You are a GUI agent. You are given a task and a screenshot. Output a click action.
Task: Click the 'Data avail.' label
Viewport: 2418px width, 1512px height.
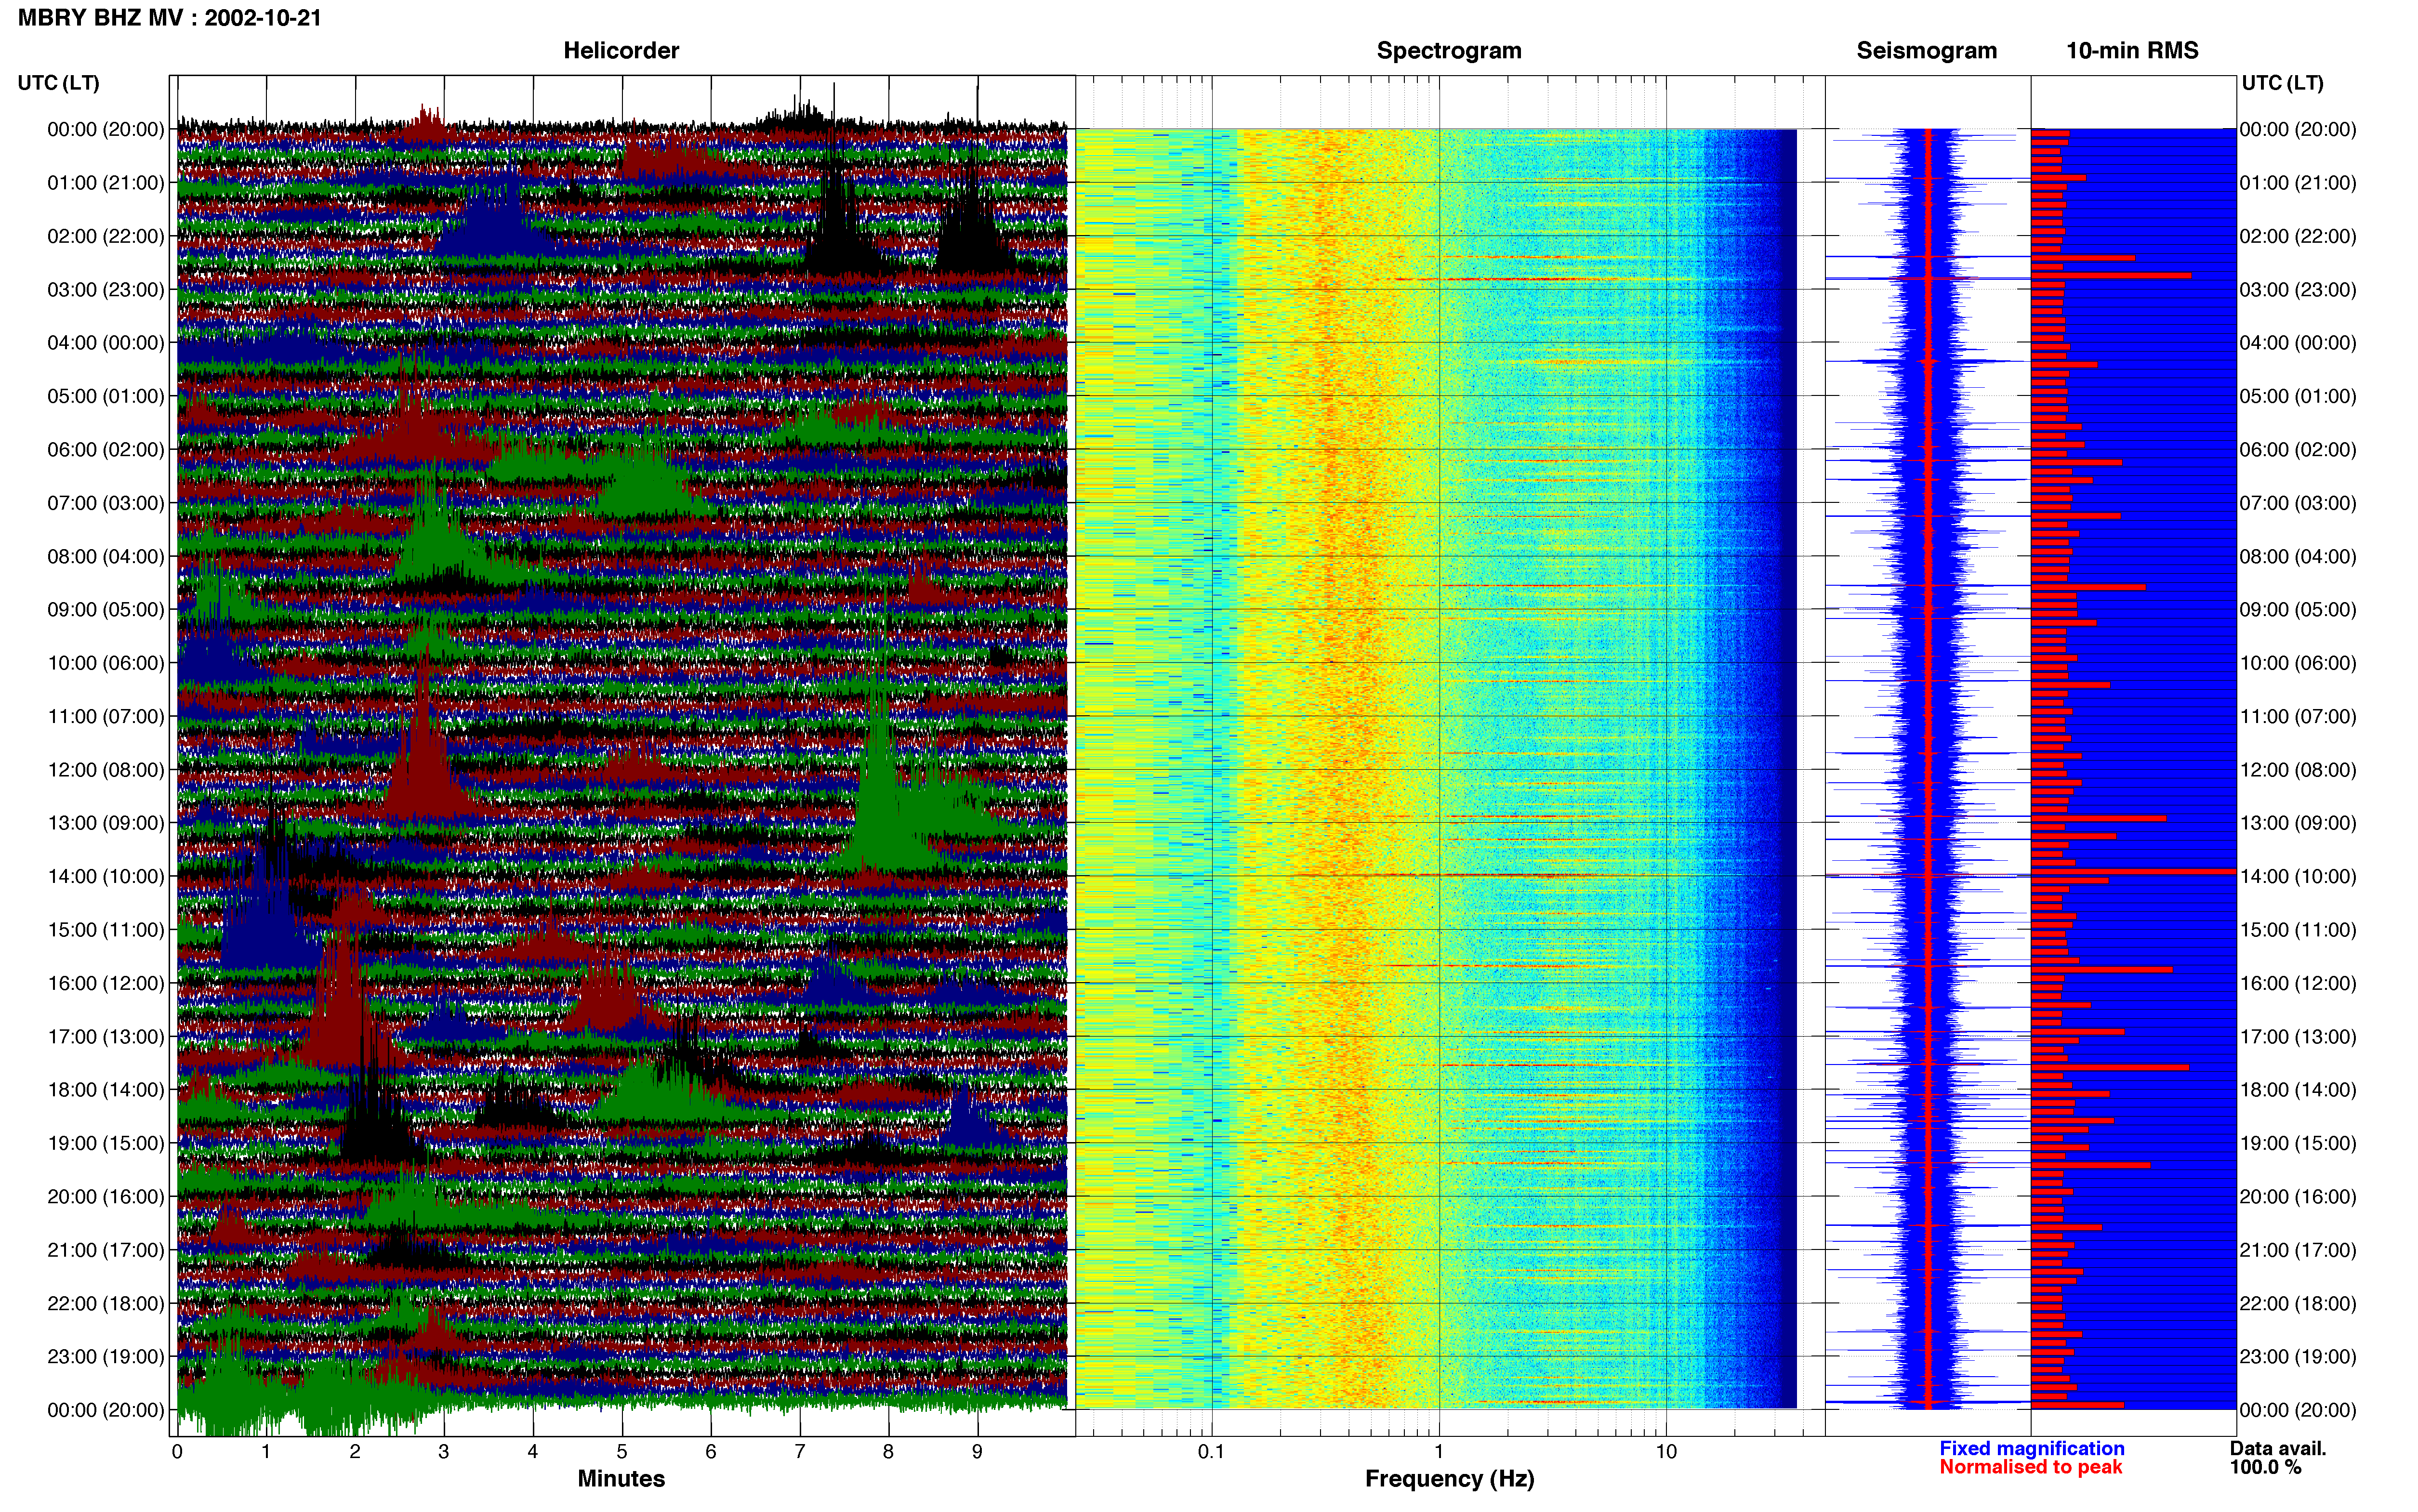[2278, 1448]
